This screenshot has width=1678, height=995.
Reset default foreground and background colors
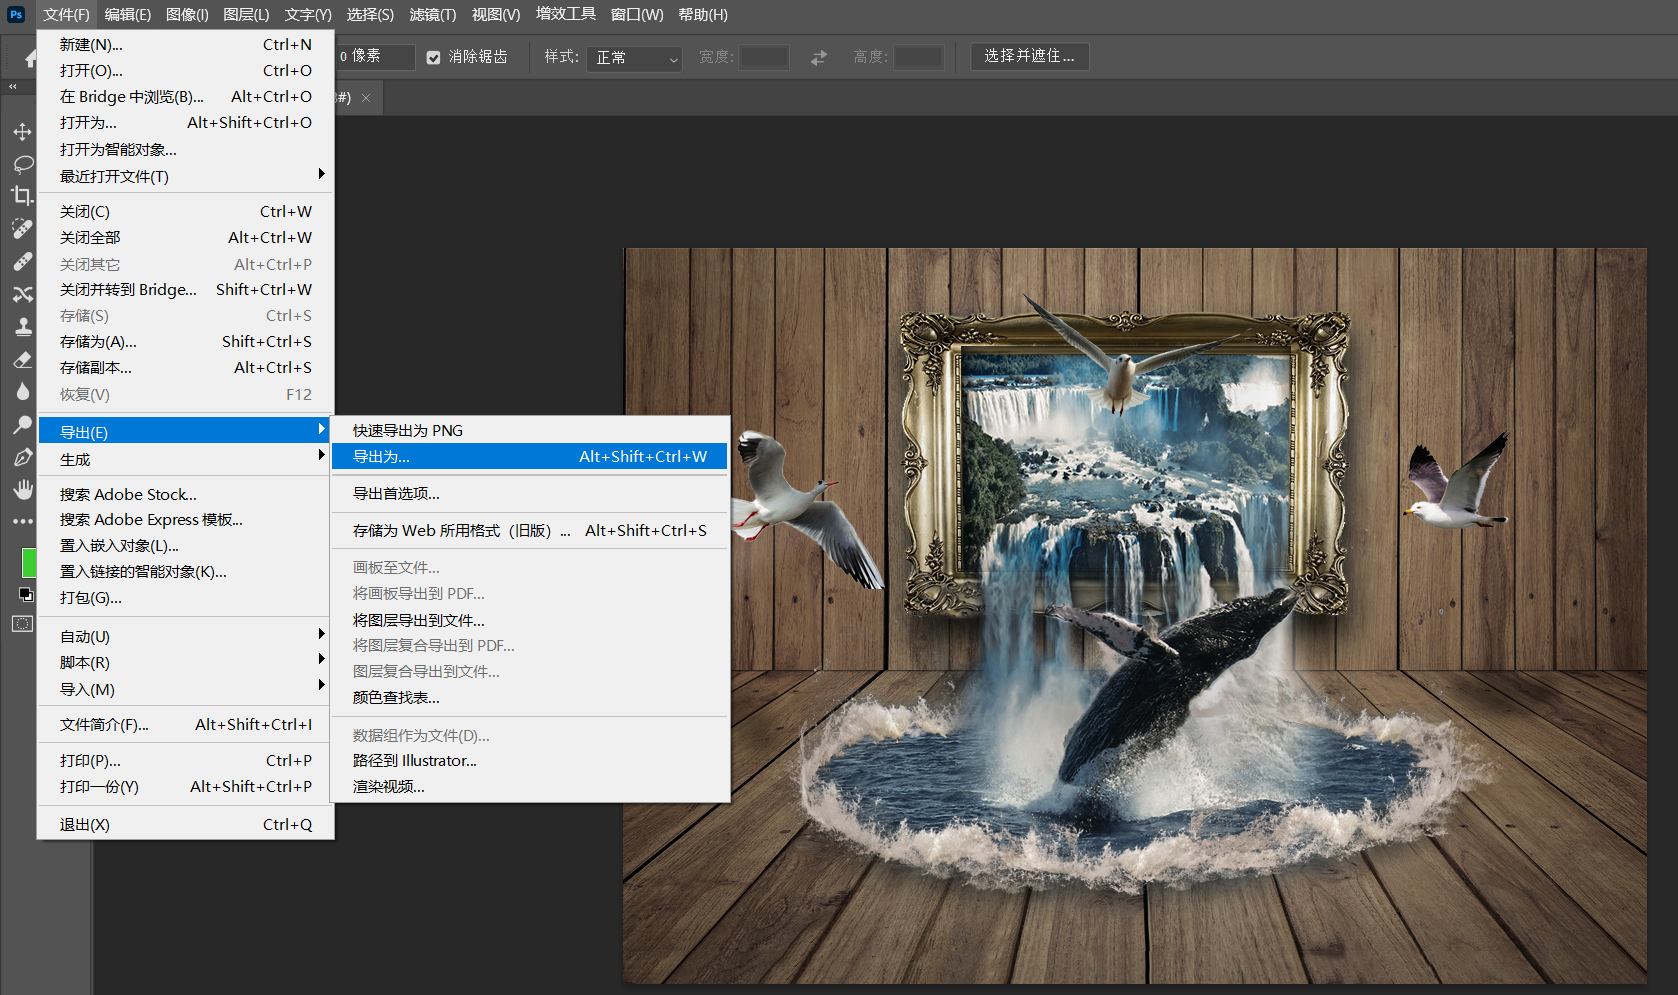click(26, 595)
